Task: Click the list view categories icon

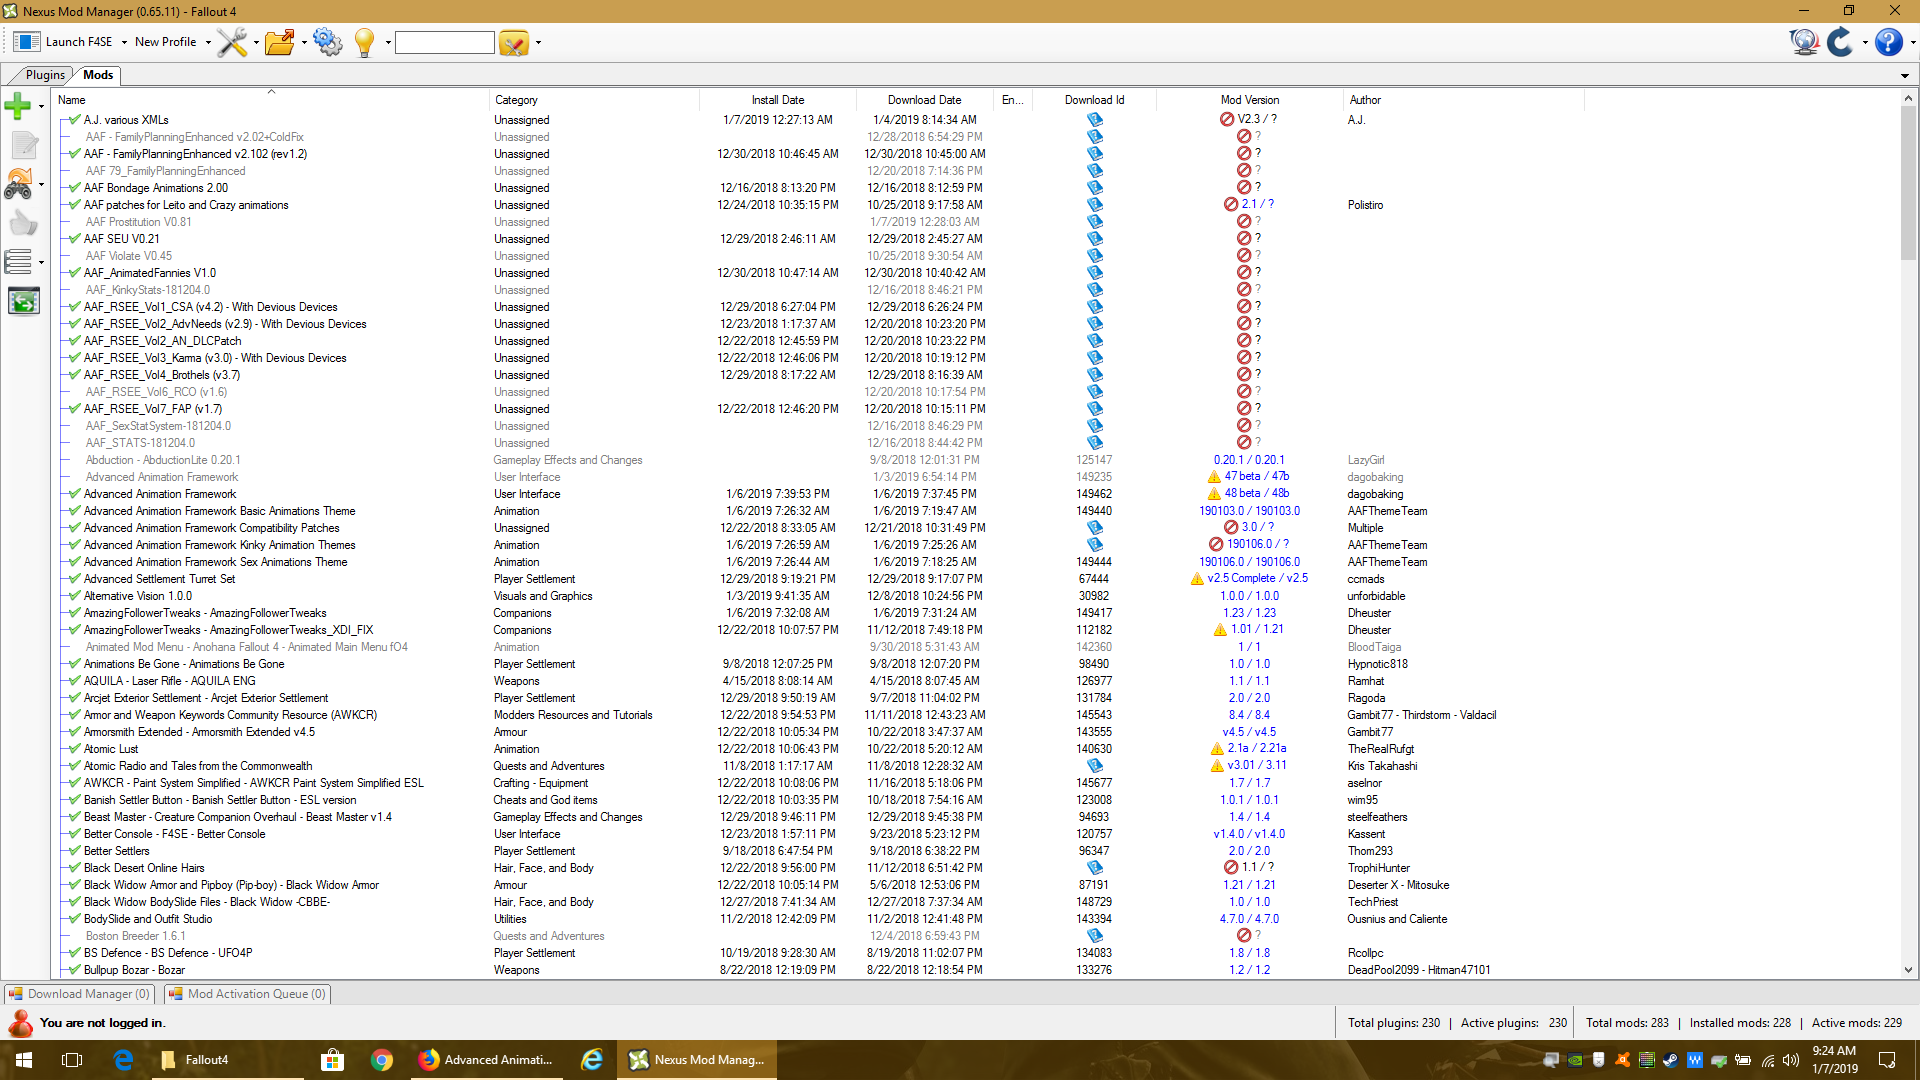Action: (x=18, y=262)
